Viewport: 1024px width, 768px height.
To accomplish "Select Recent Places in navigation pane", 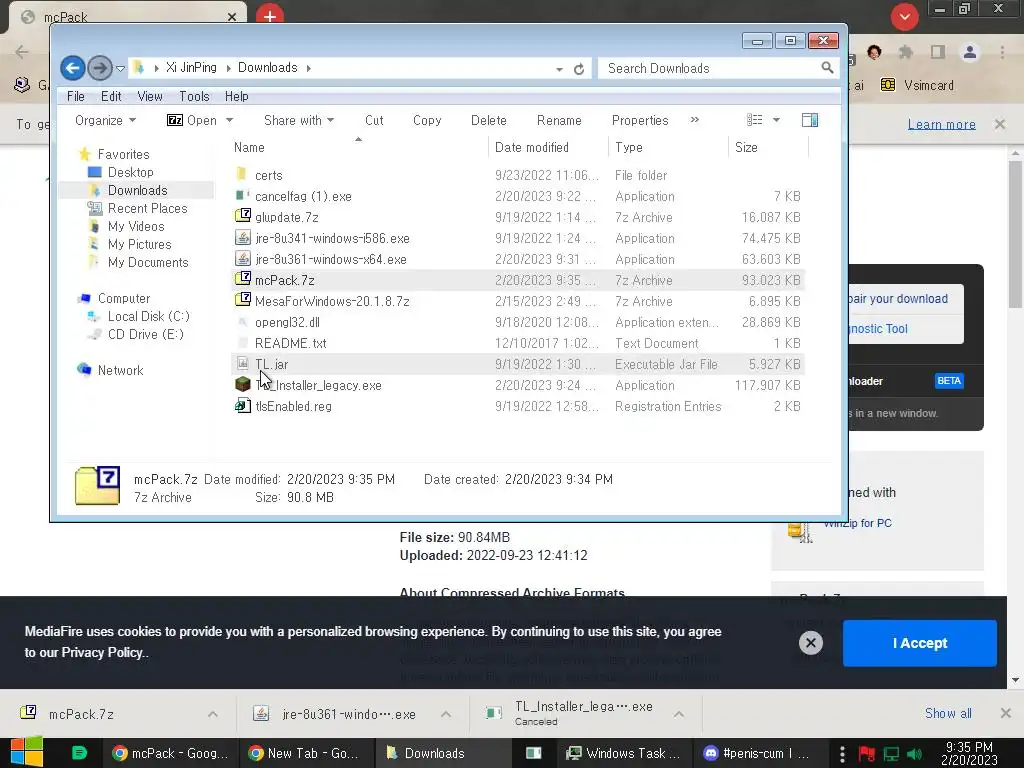I will tap(147, 208).
